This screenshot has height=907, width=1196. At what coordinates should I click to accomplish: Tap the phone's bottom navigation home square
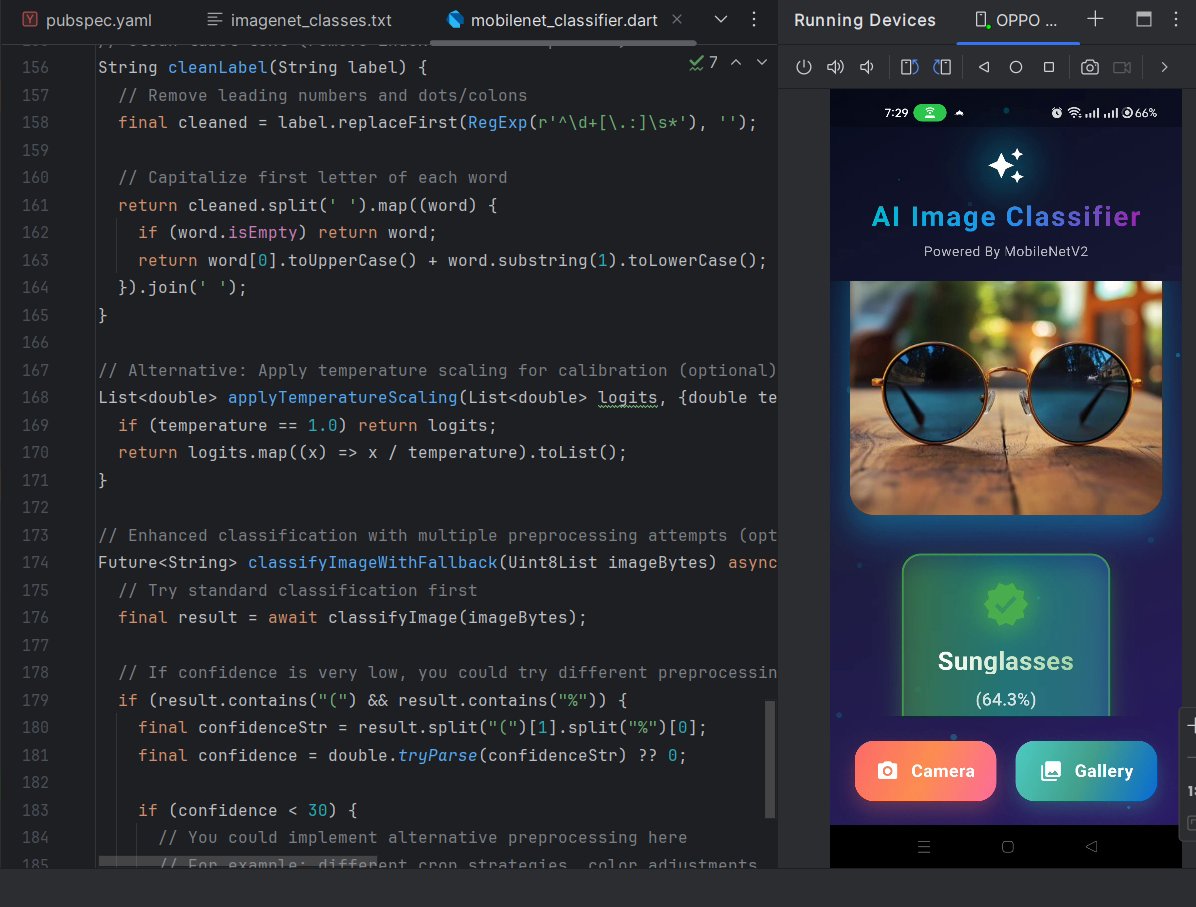click(1008, 847)
